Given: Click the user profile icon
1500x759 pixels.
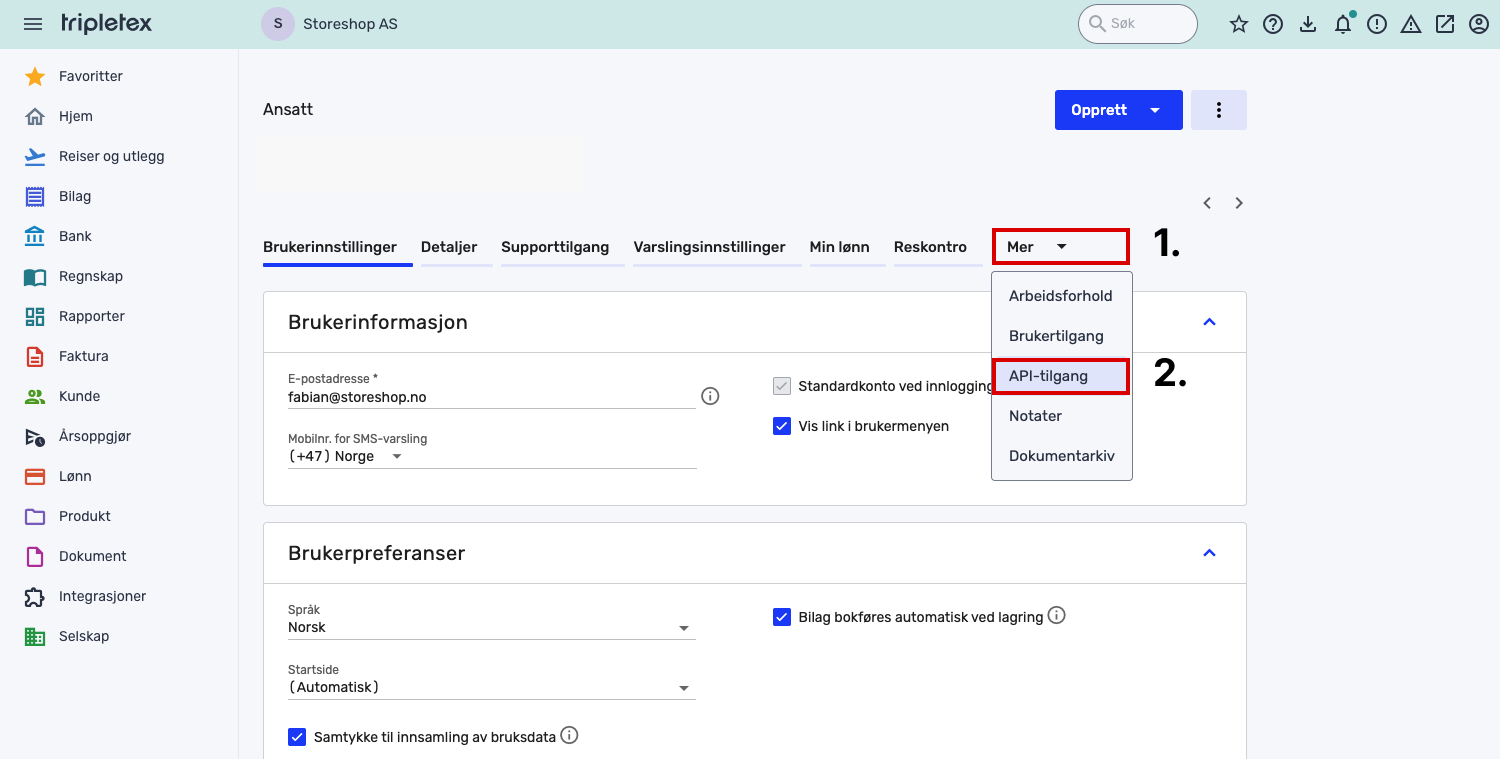Looking at the screenshot, I should pyautogui.click(x=1479, y=24).
